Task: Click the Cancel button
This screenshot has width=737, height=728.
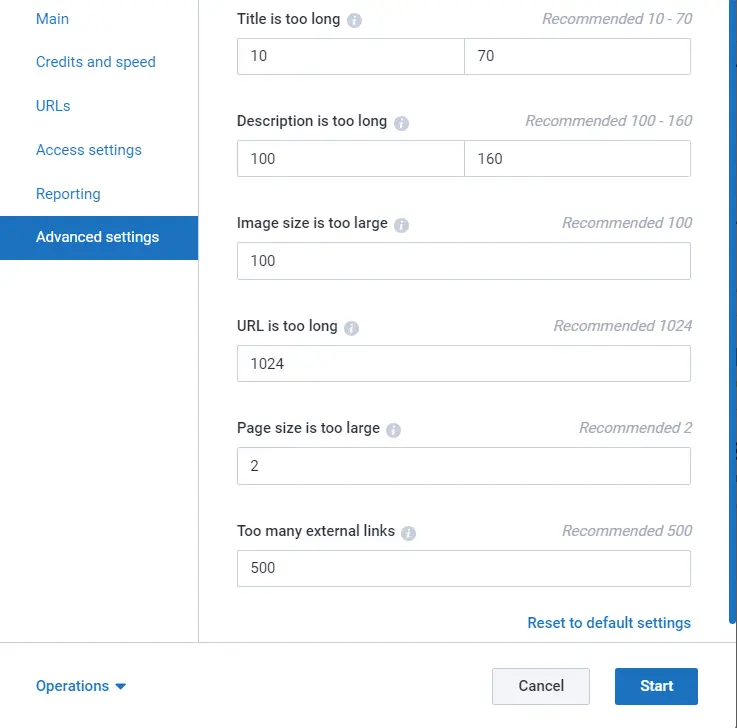Action: tap(541, 686)
